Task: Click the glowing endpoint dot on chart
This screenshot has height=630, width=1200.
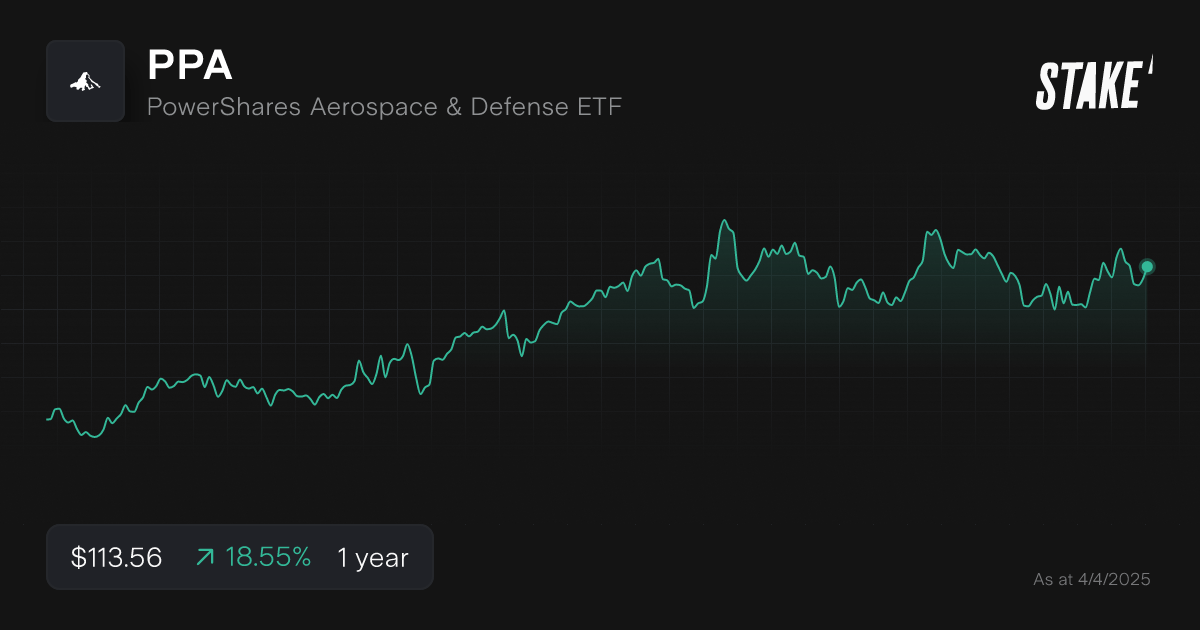Action: point(1146,266)
